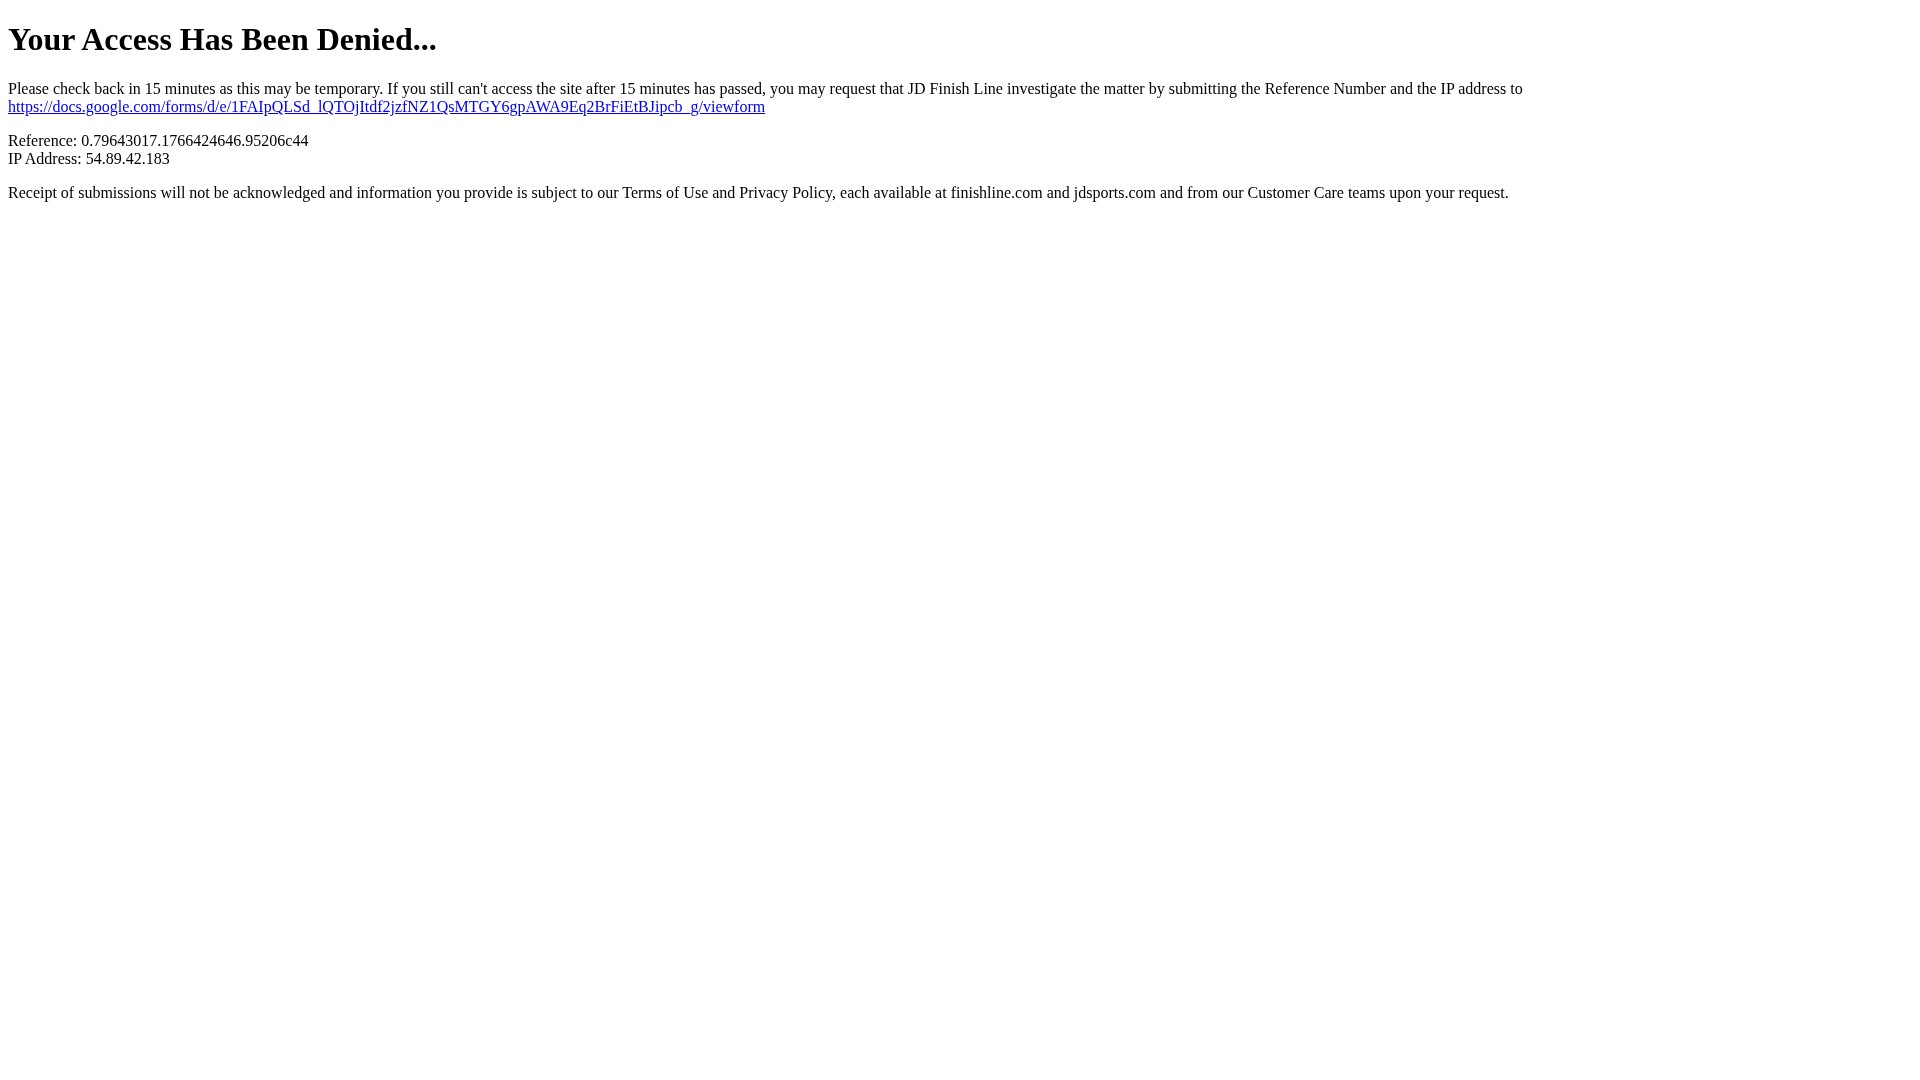This screenshot has width=1920, height=1080.
Task: Click "Receipt of submissions" sentence start
Action: [82, 193]
